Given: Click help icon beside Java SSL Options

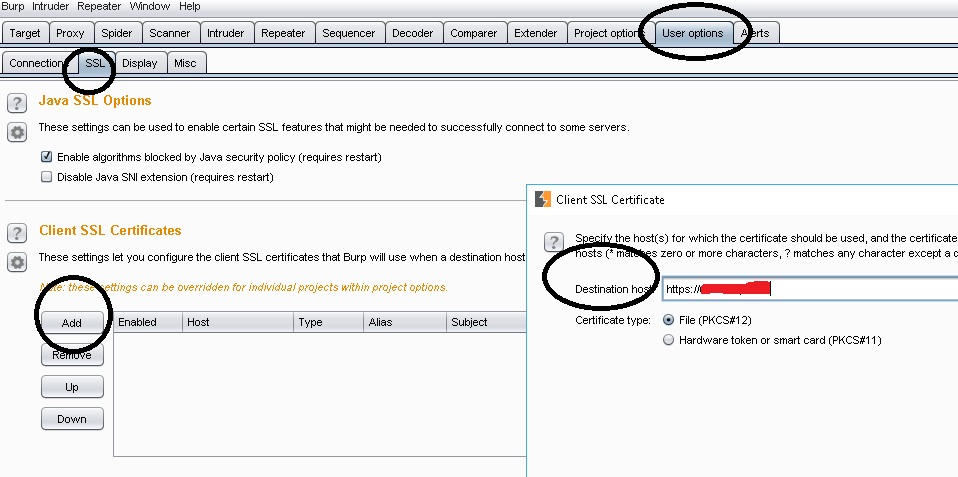Looking at the screenshot, I should coord(17,103).
